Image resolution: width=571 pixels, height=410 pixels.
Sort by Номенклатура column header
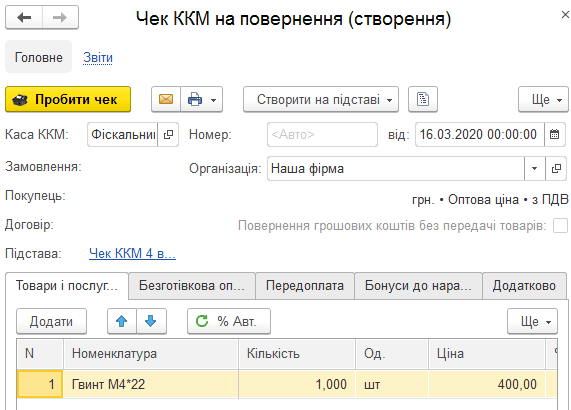click(151, 354)
